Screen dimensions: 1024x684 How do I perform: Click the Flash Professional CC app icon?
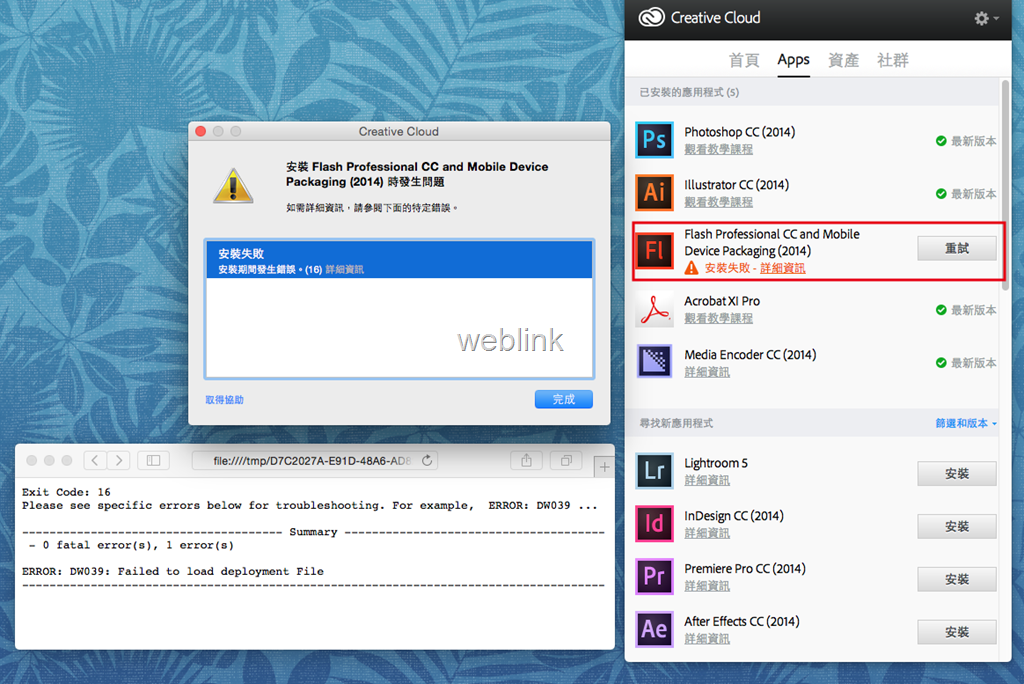[x=654, y=250]
